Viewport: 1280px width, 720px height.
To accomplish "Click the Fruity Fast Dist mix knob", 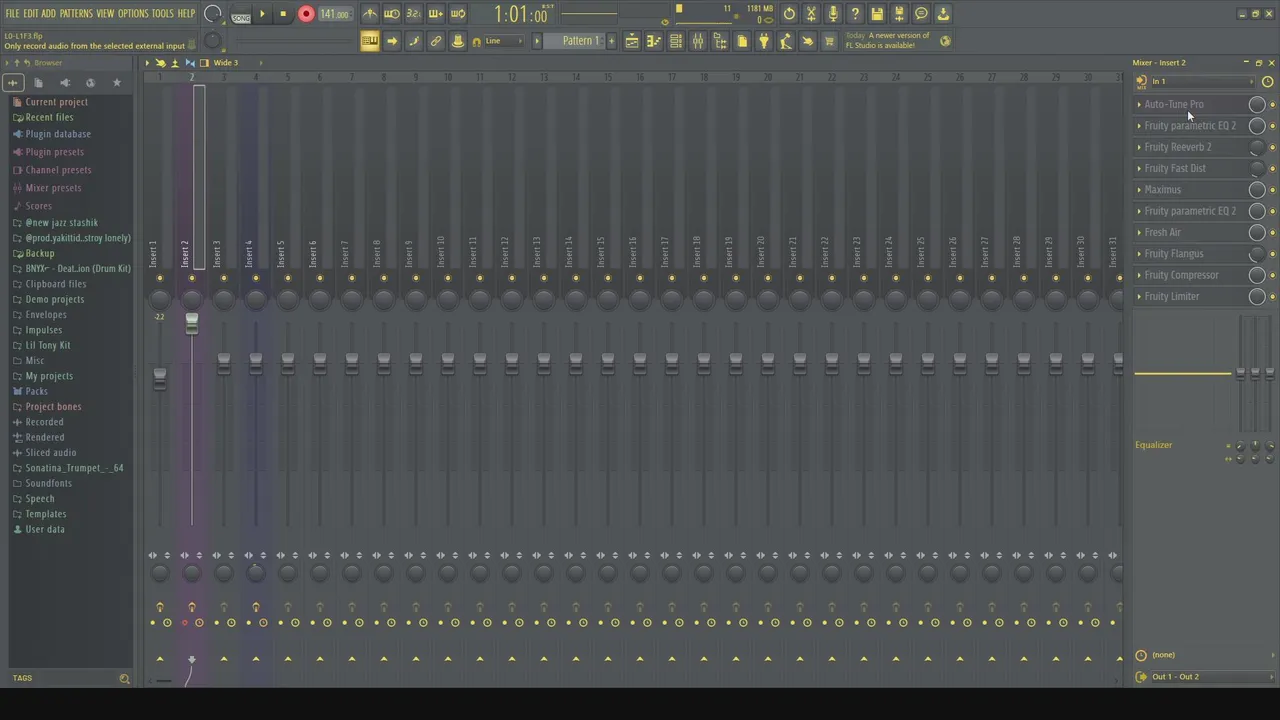I will [x=1257, y=169].
